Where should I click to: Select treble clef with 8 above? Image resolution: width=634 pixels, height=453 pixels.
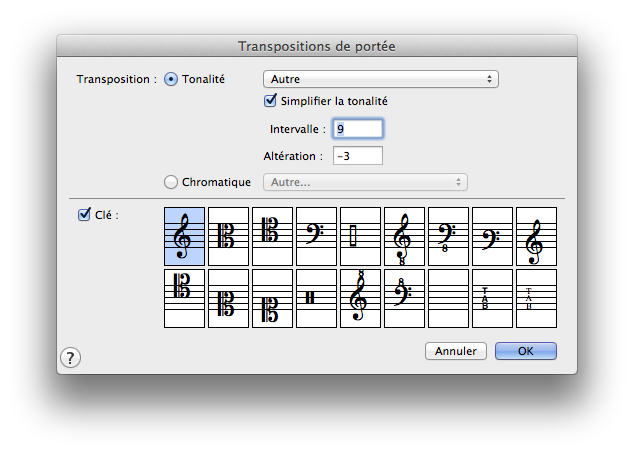coord(360,298)
